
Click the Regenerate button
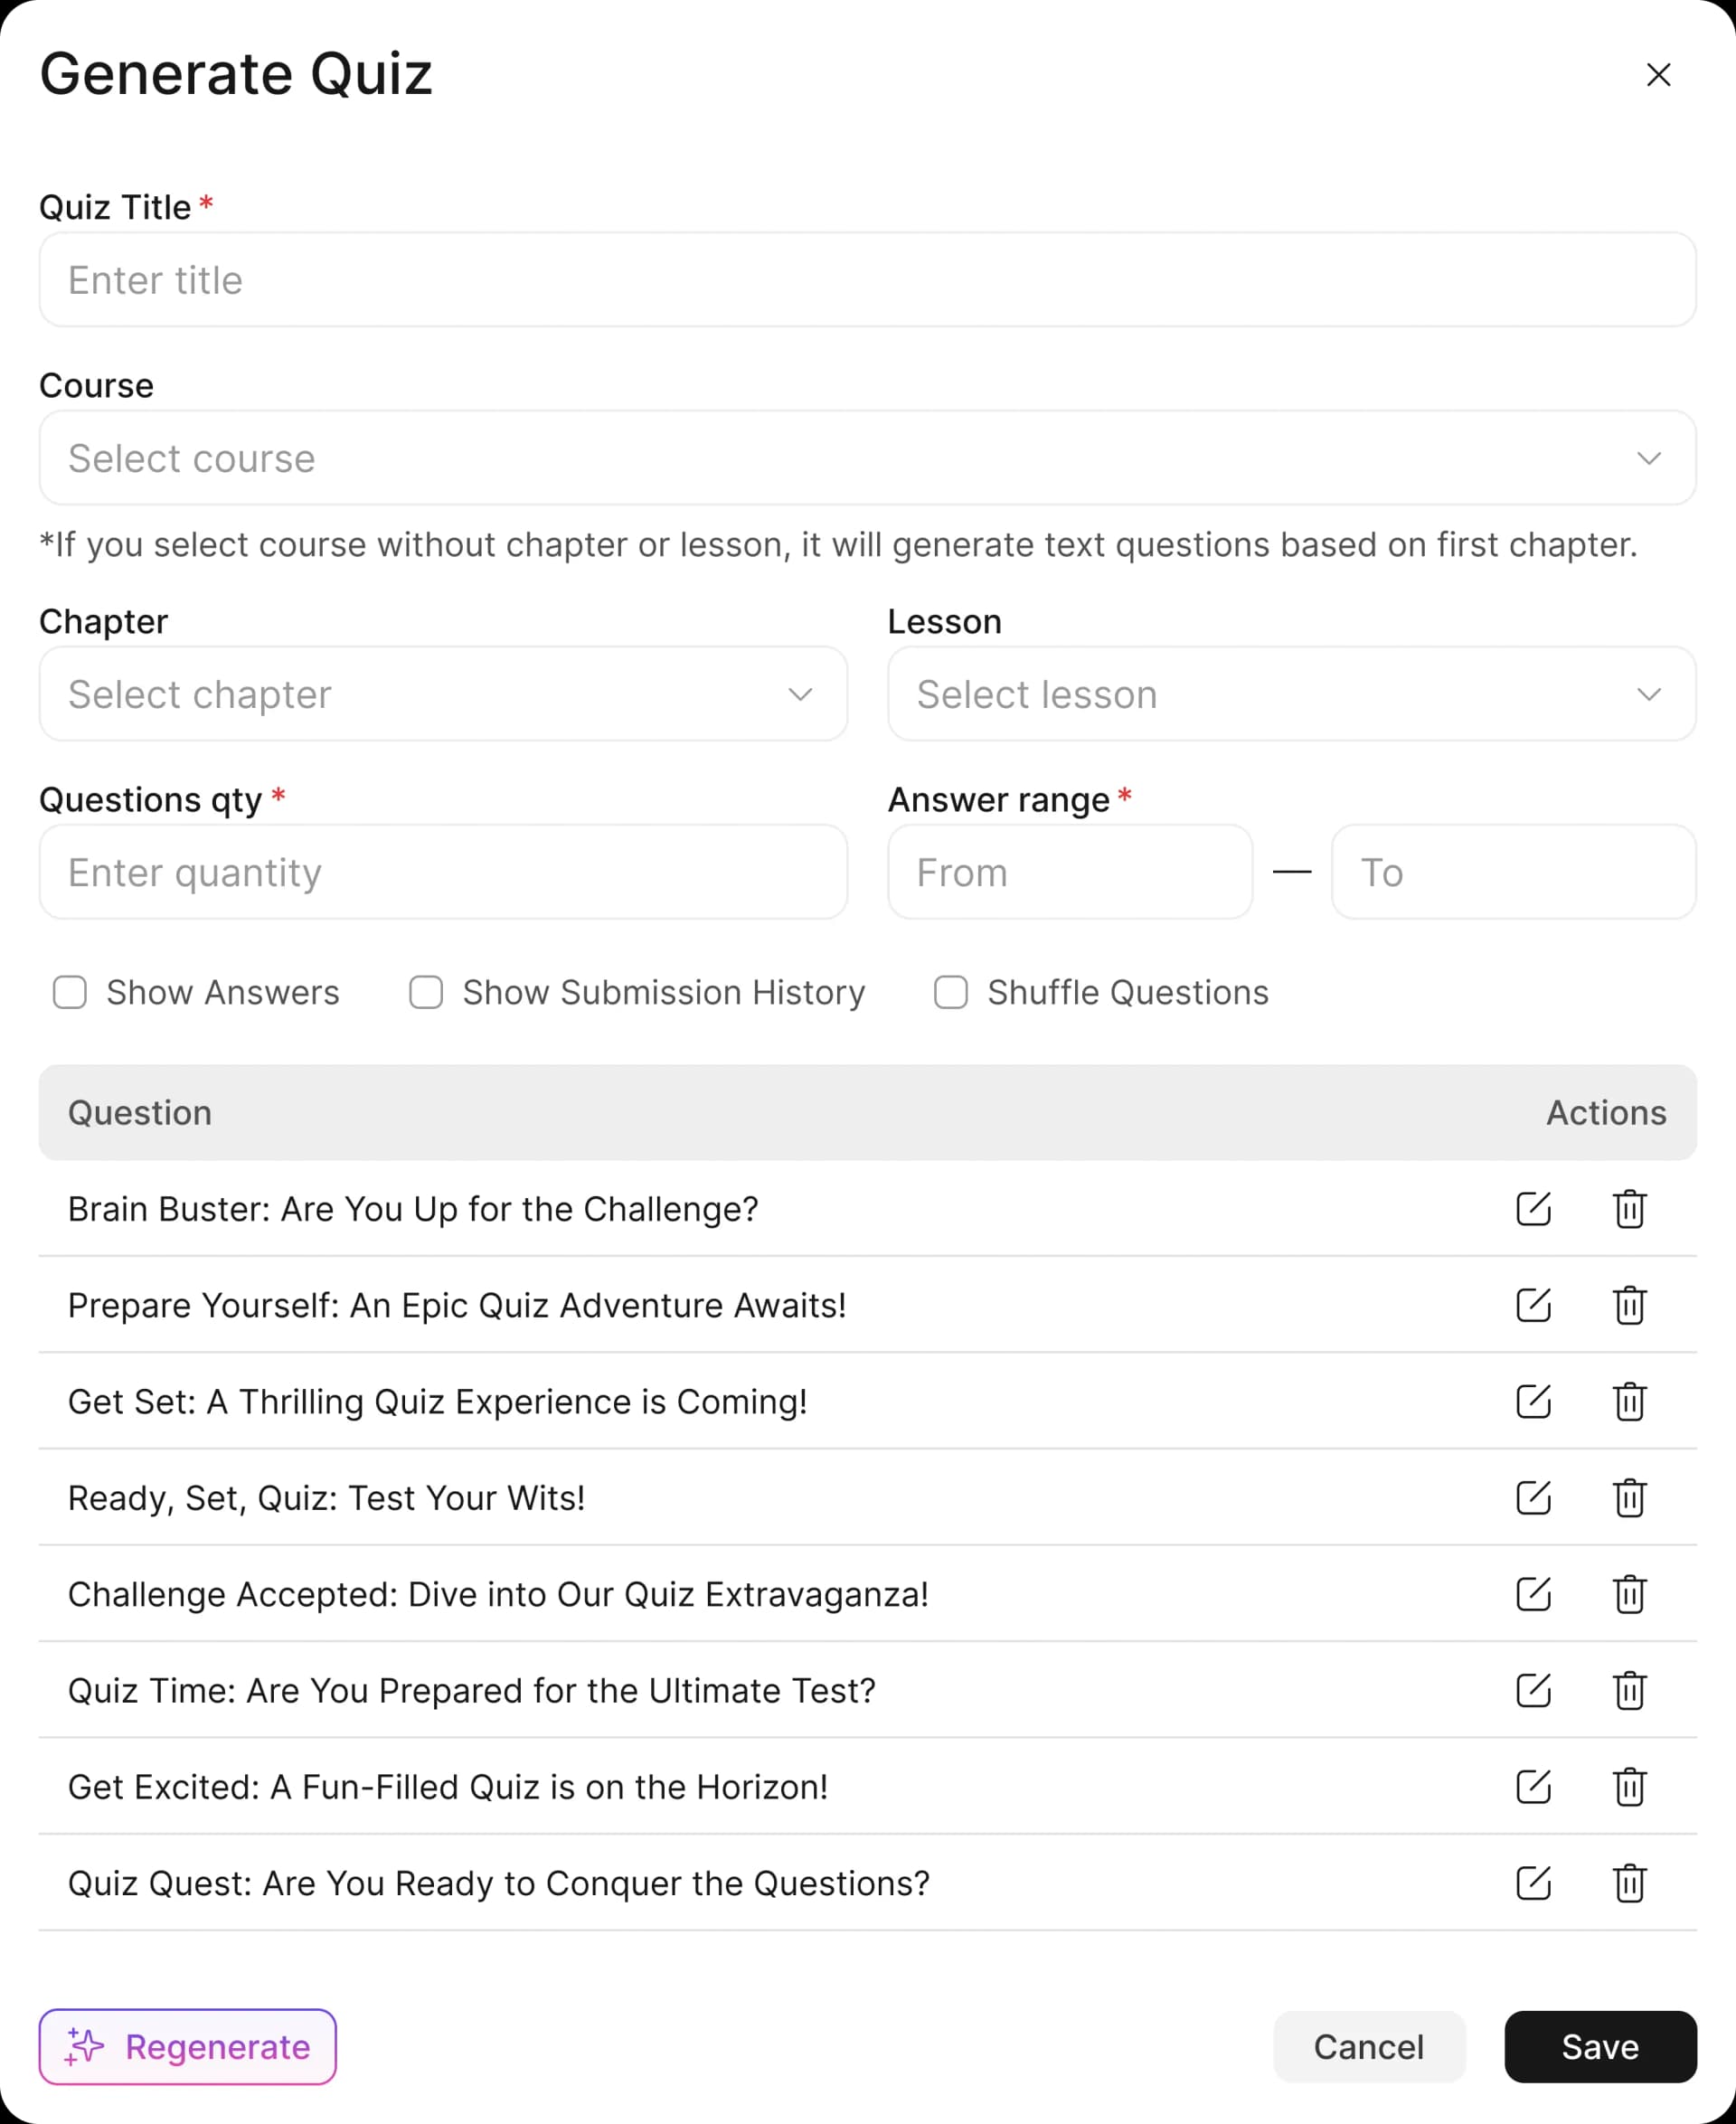point(188,2046)
